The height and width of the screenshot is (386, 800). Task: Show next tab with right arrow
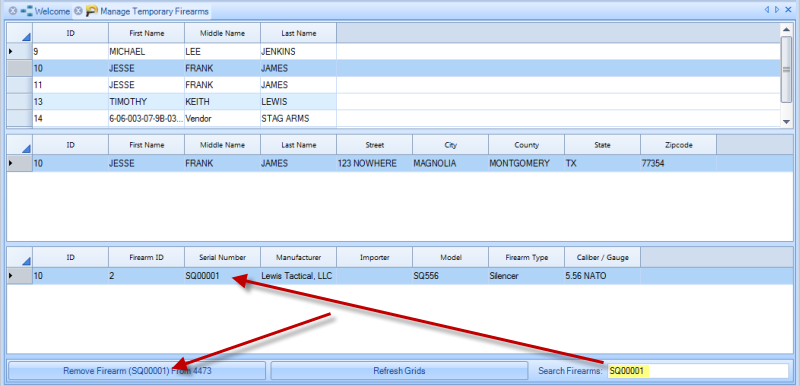(777, 10)
